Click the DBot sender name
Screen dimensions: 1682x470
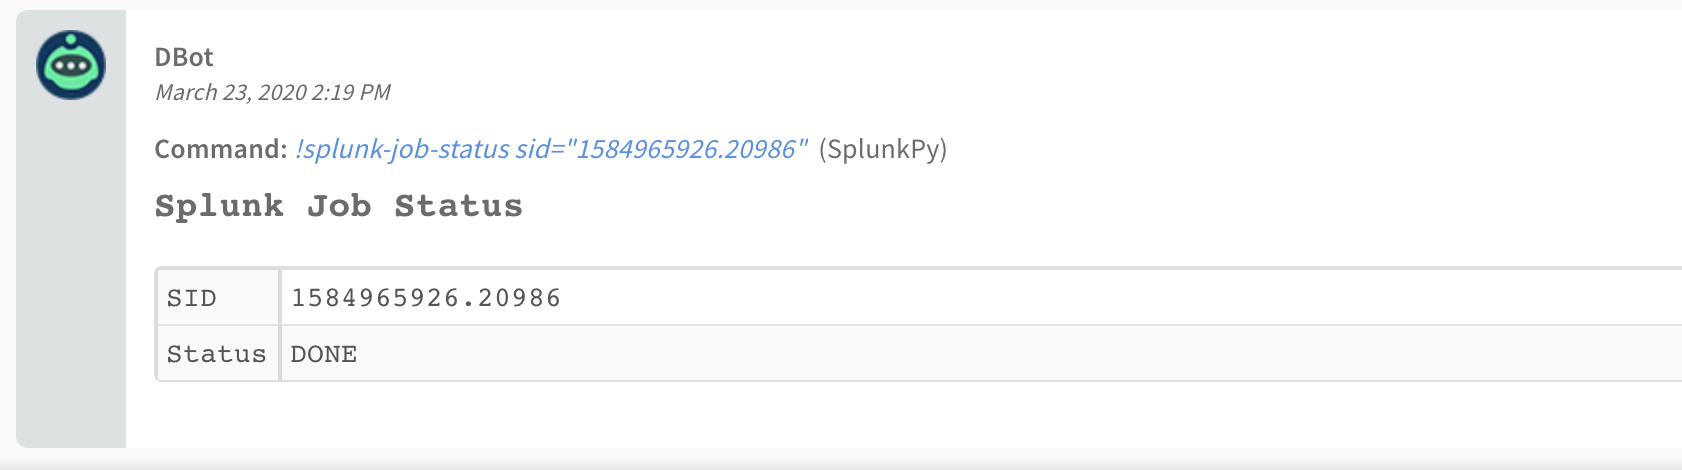pos(184,57)
